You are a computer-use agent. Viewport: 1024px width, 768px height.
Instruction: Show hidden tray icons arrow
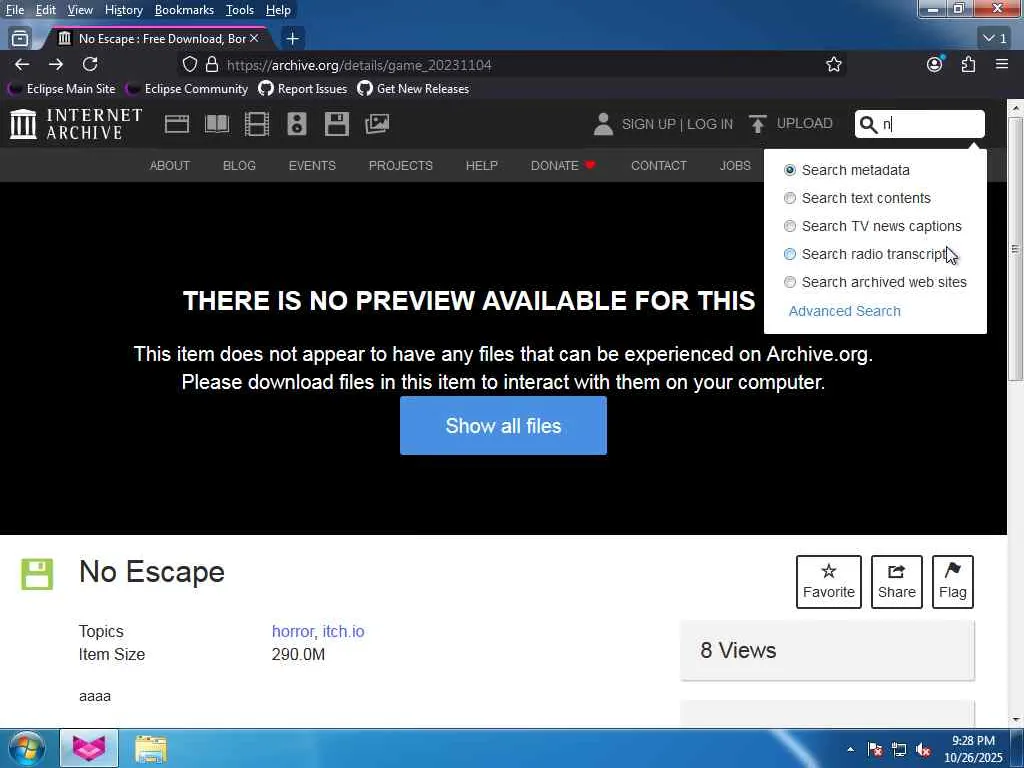coord(850,750)
